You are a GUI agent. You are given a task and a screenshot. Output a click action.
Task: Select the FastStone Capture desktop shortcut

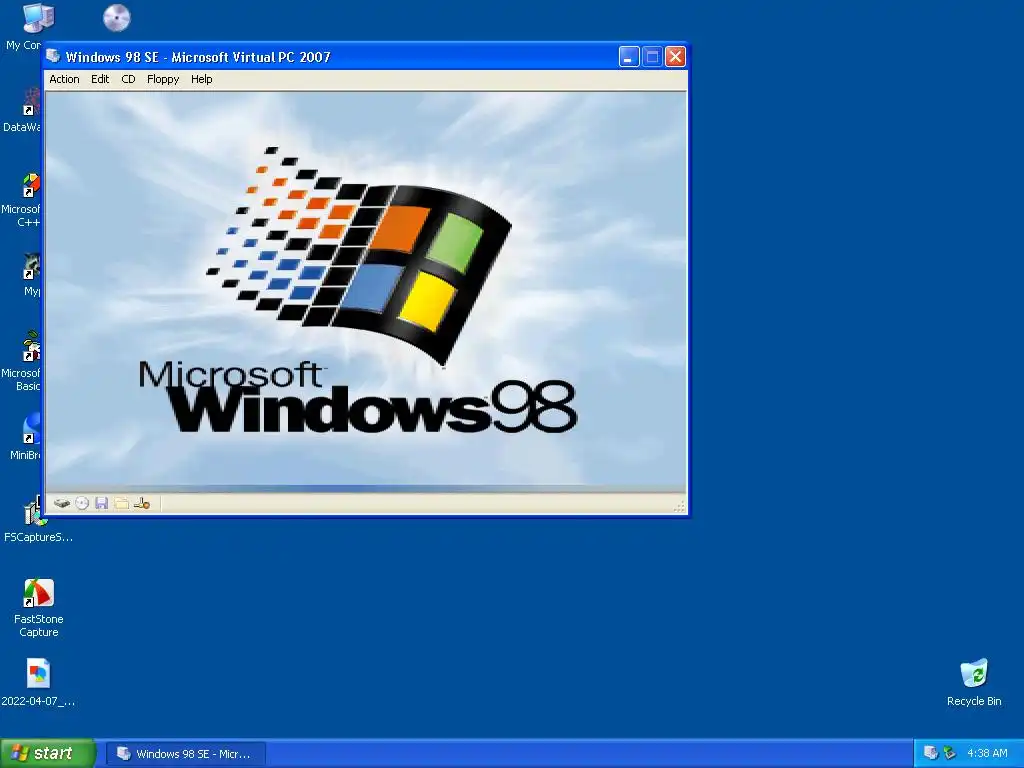[x=39, y=607]
